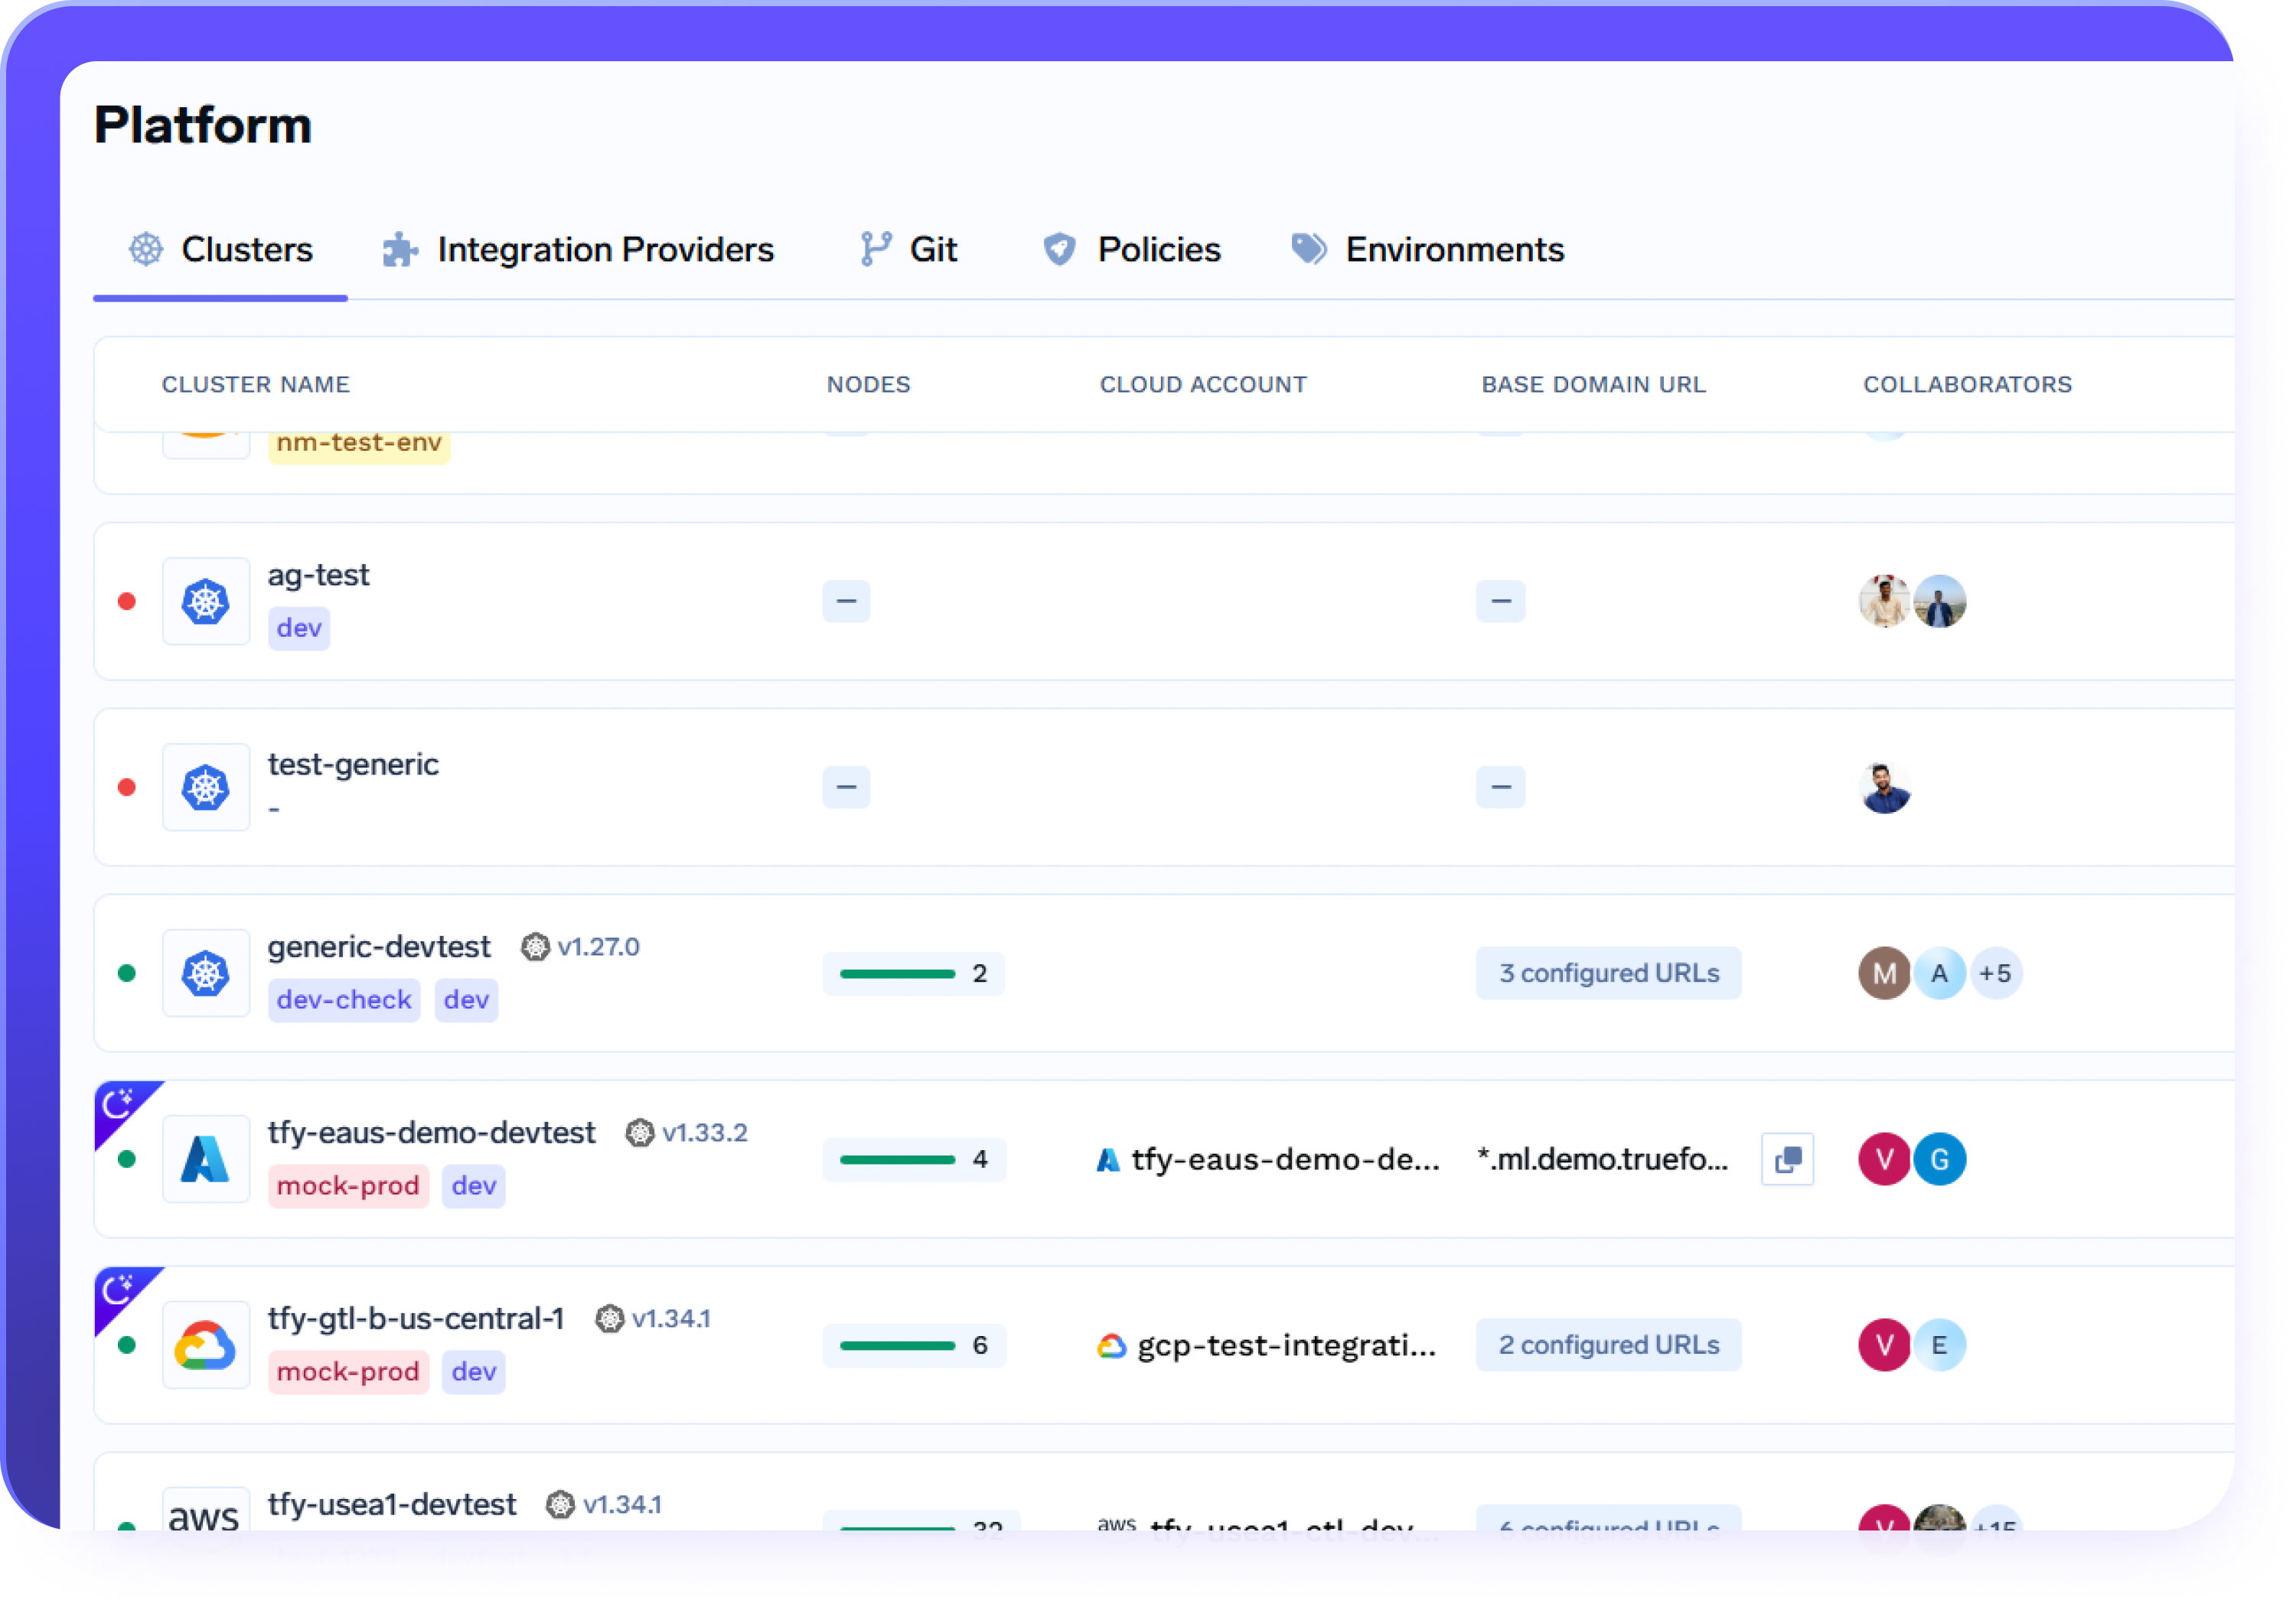Open the tfy-eaus-demo-devtest cluster name link
This screenshot has width=2296, height=1607.
(431, 1132)
